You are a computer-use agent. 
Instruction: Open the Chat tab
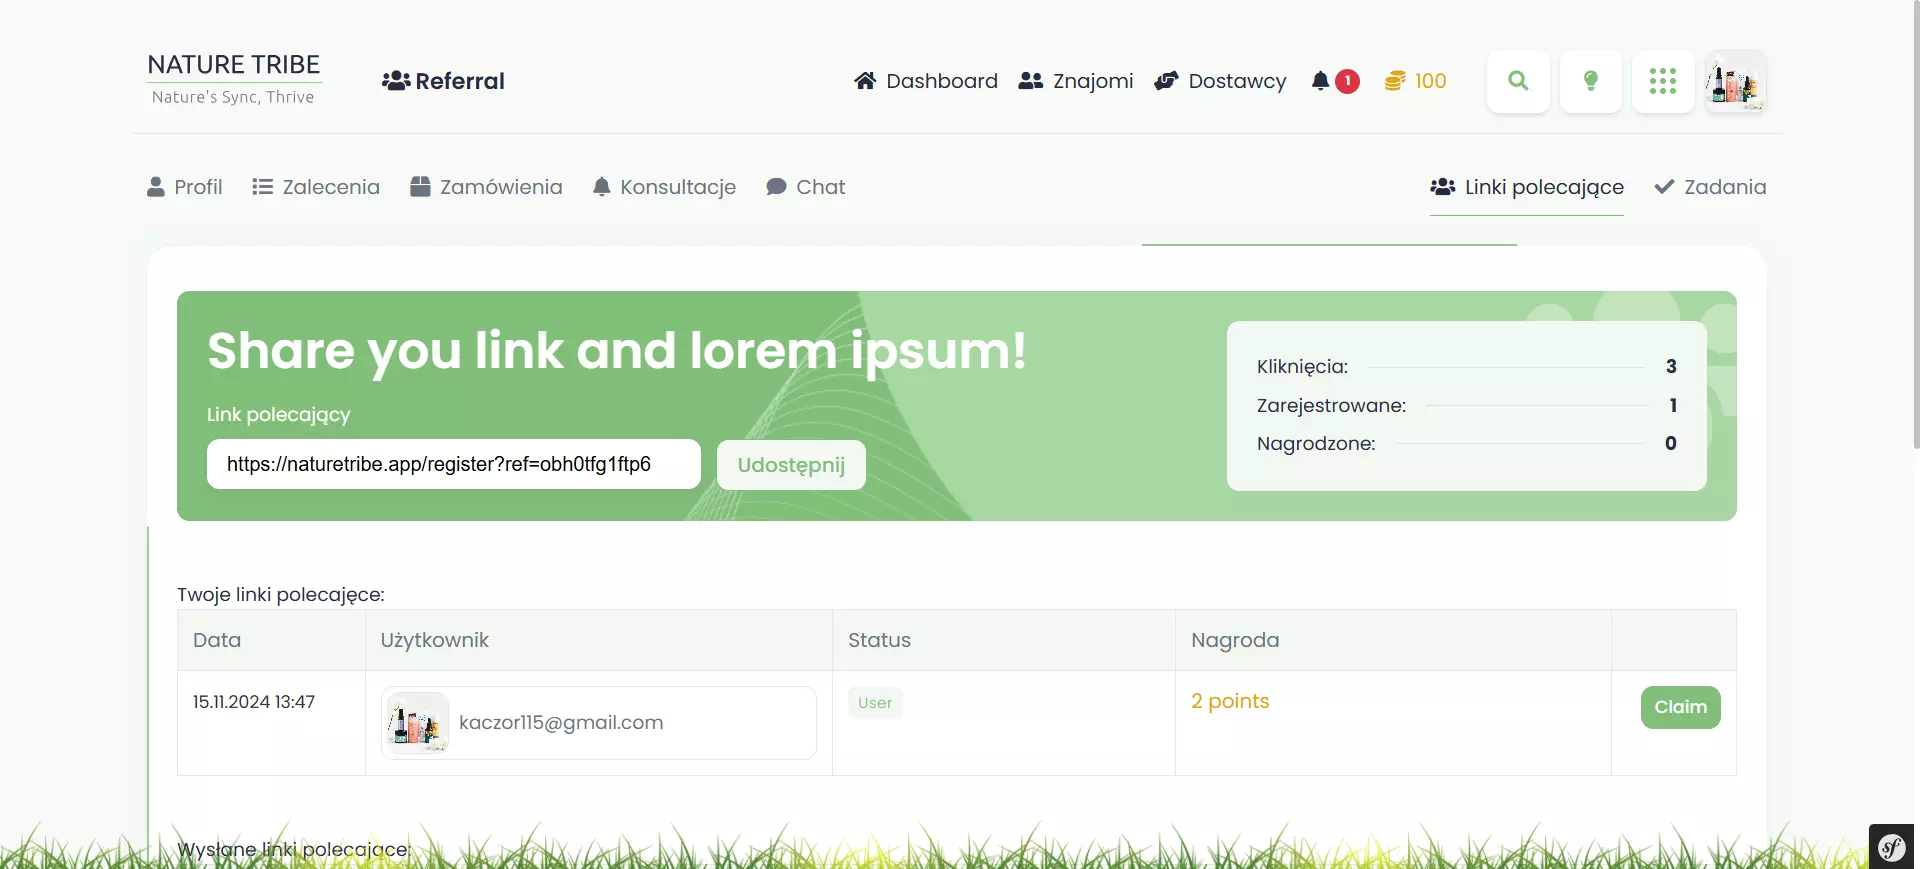pos(806,187)
